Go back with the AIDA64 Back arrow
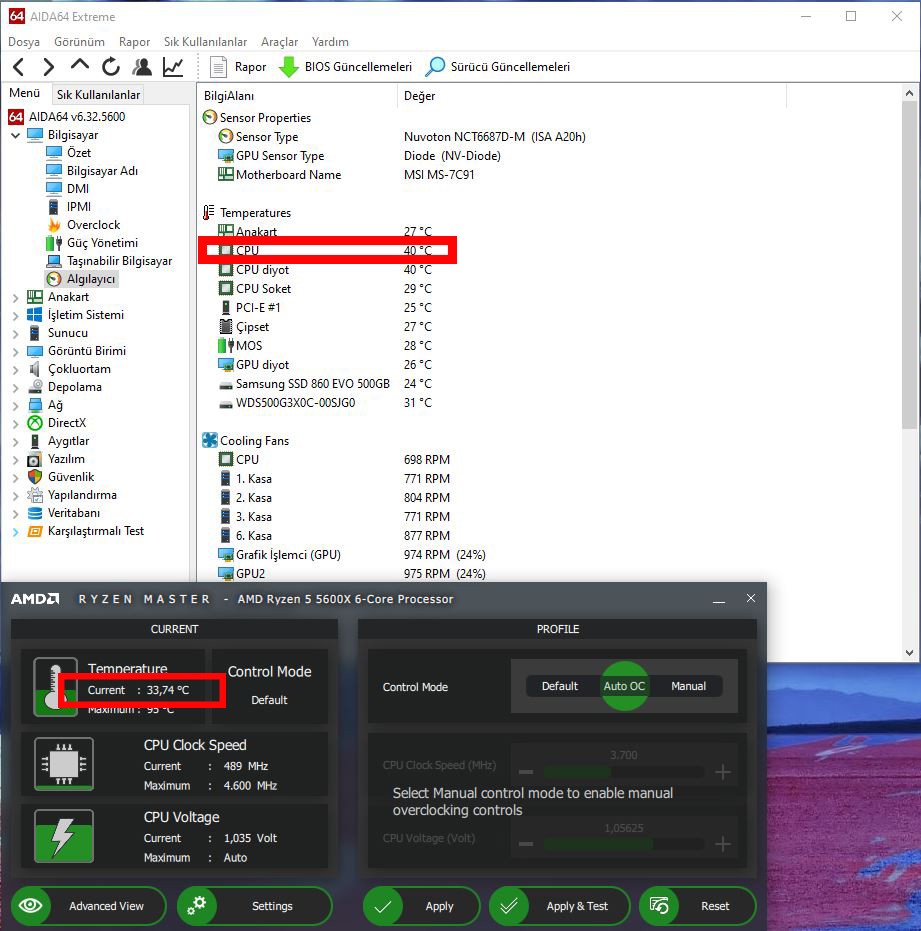The height and width of the screenshot is (931, 921). [x=18, y=67]
